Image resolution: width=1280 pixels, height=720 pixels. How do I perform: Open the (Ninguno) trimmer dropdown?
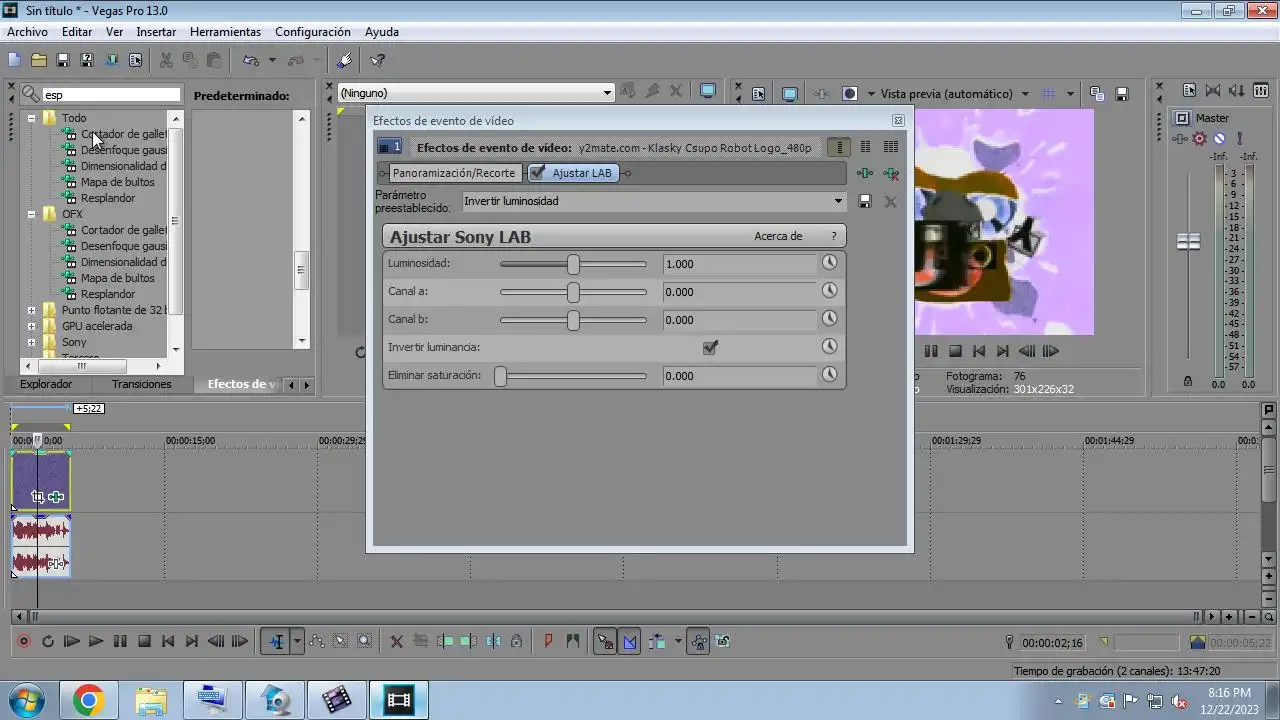[x=606, y=93]
